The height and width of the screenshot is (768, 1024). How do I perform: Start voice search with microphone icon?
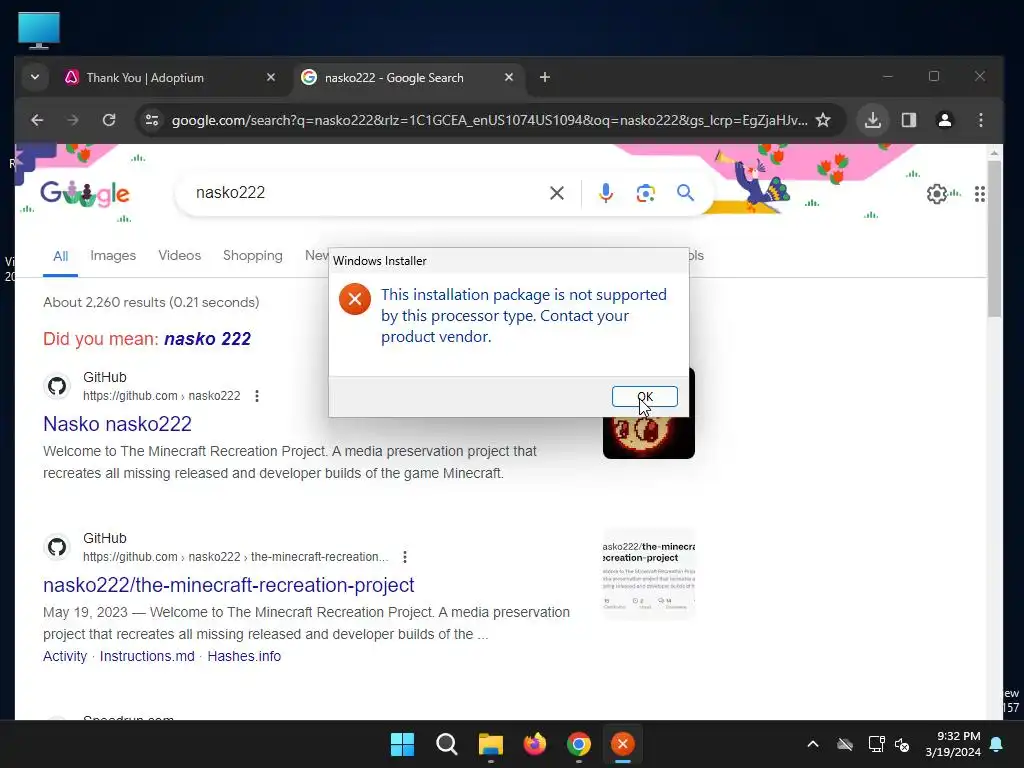[605, 193]
